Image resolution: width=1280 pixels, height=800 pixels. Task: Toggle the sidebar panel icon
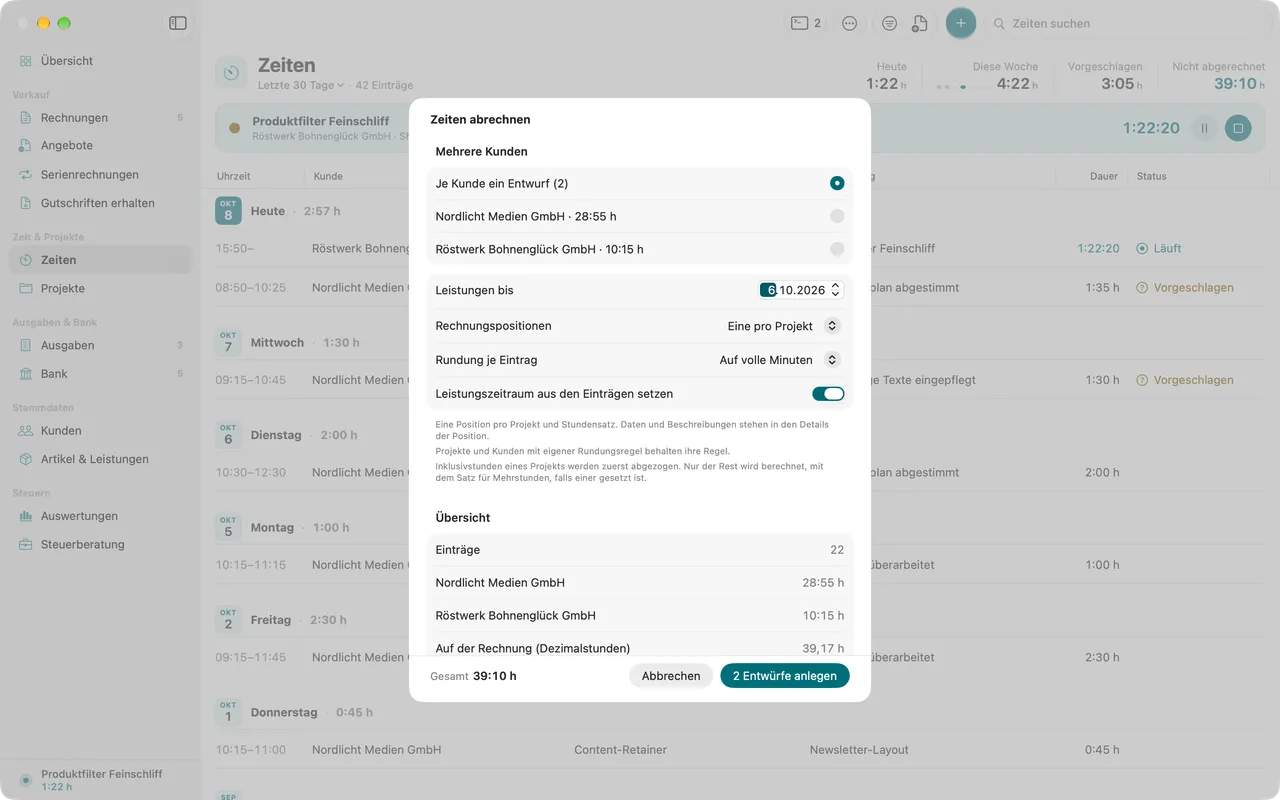point(178,23)
